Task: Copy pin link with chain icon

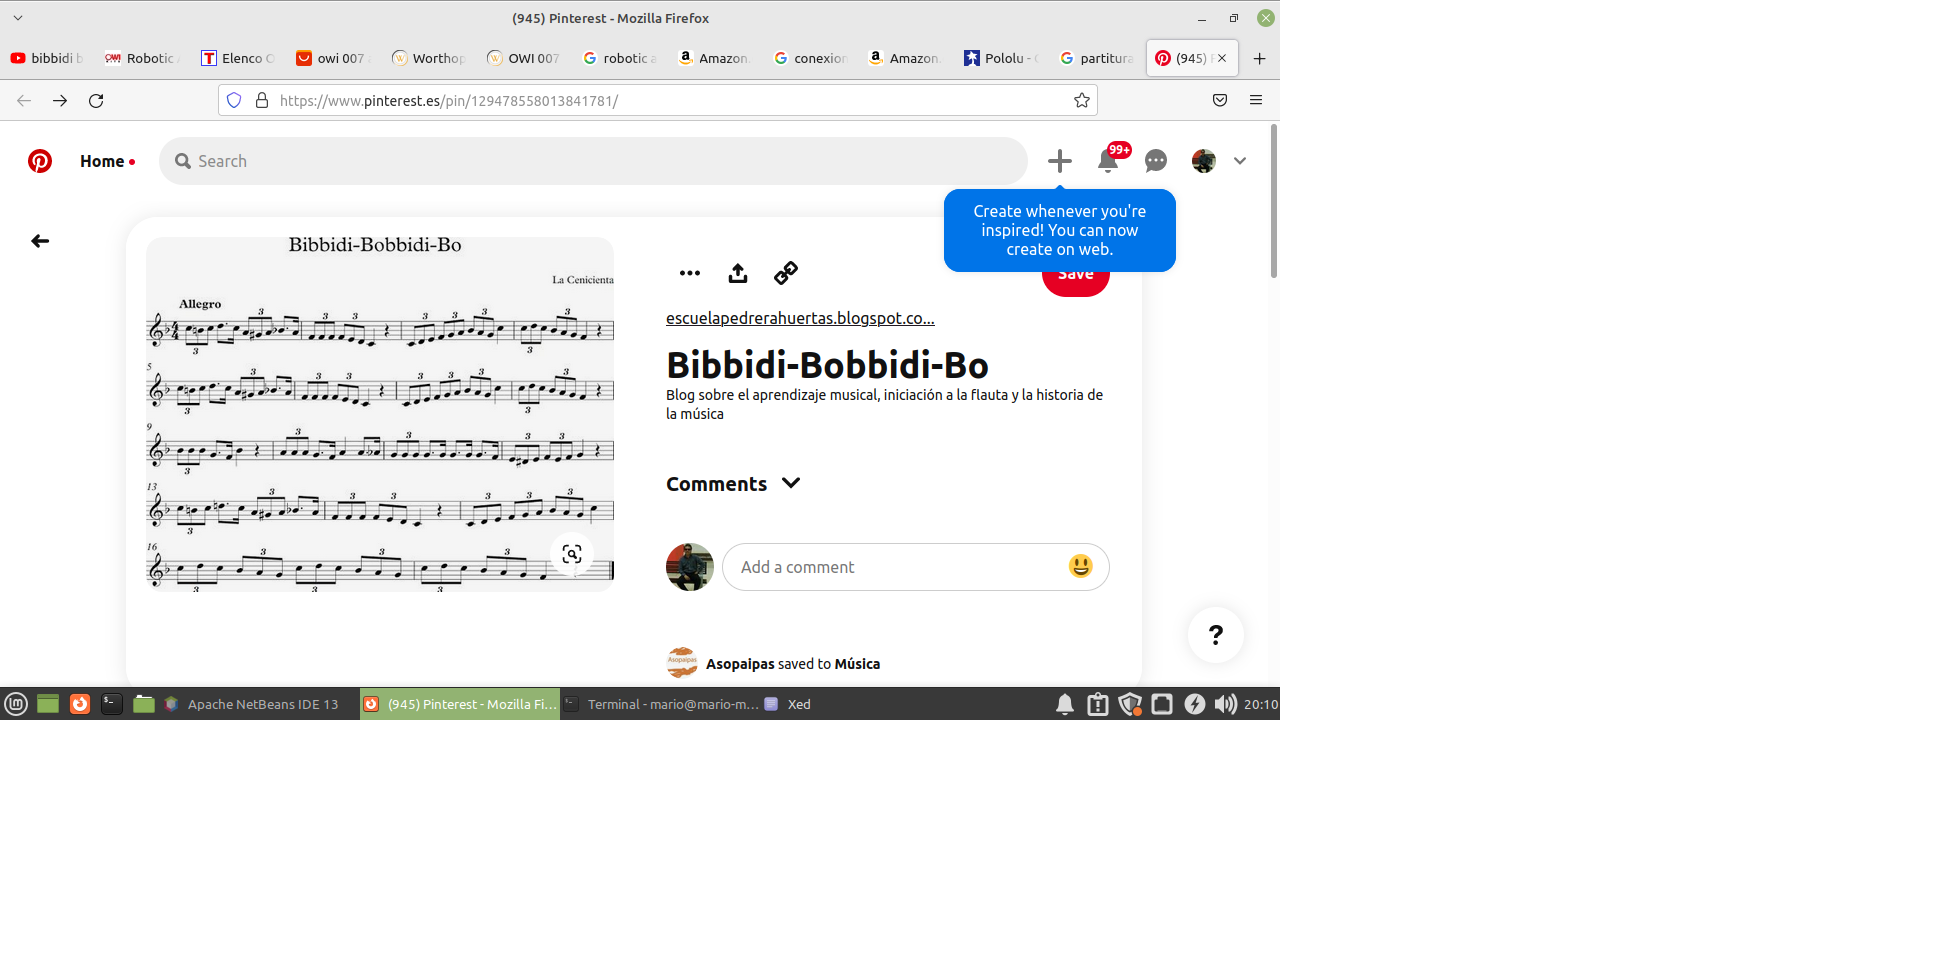Action: pos(786,273)
